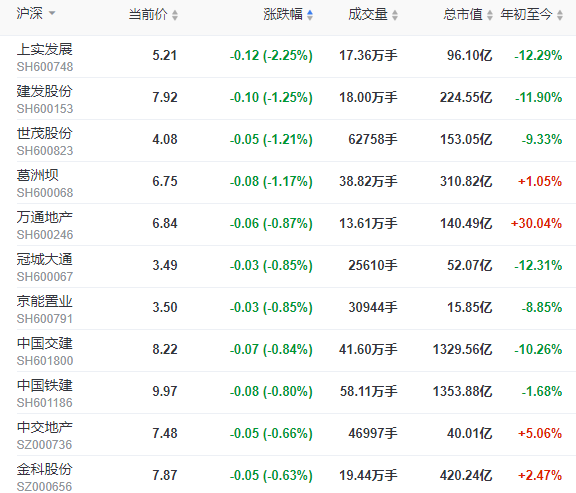Viewport: 576px width, 493px height.
Task: Sort by 涨跌幅 sort arrows
Action: 310,15
